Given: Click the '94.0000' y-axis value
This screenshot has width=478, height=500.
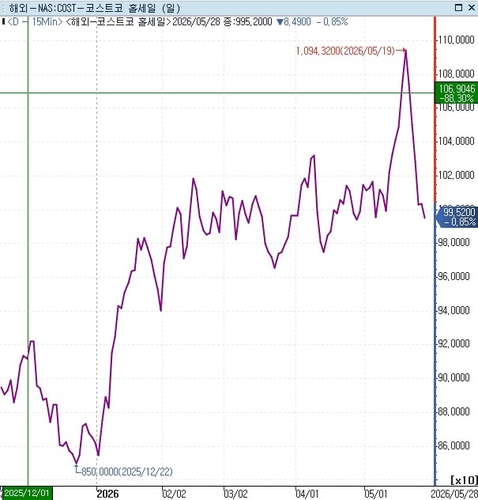Looking at the screenshot, I should tap(454, 310).
